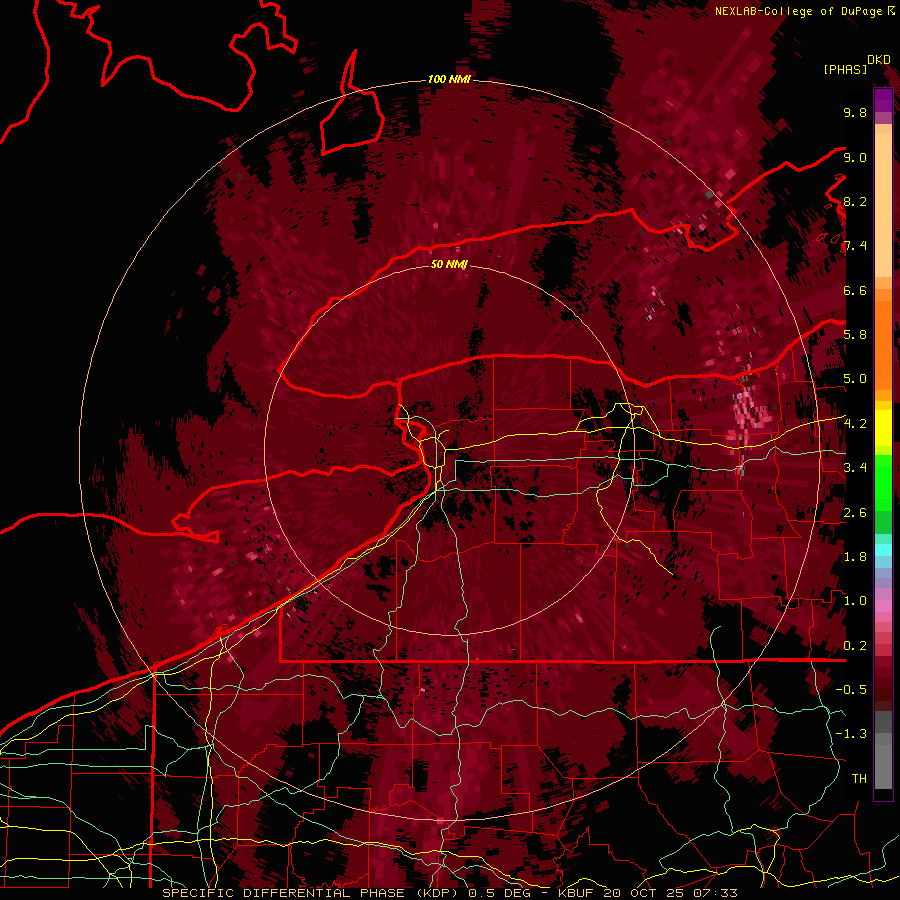This screenshot has height=900, width=900.
Task: Click the DKD units label above the legend
Action: click(x=879, y=59)
